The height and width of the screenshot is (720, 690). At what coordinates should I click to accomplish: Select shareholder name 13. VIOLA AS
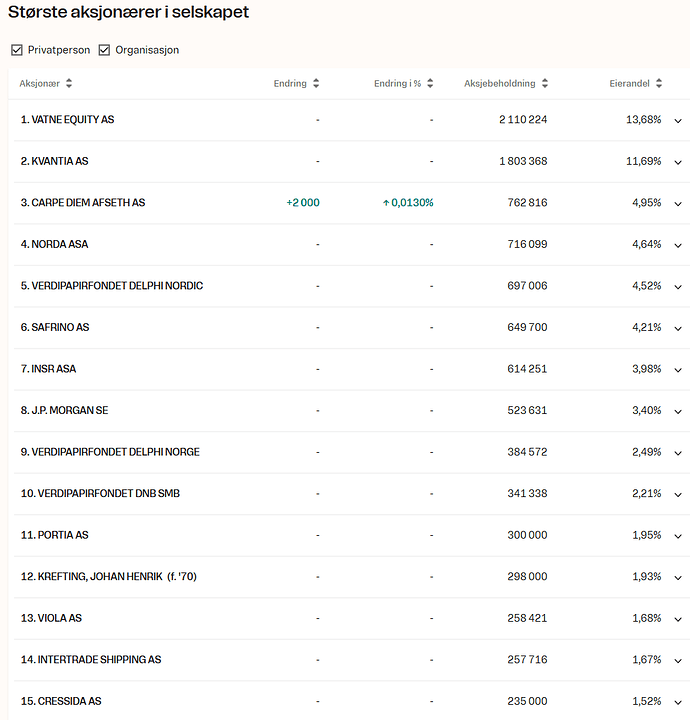(x=51, y=618)
